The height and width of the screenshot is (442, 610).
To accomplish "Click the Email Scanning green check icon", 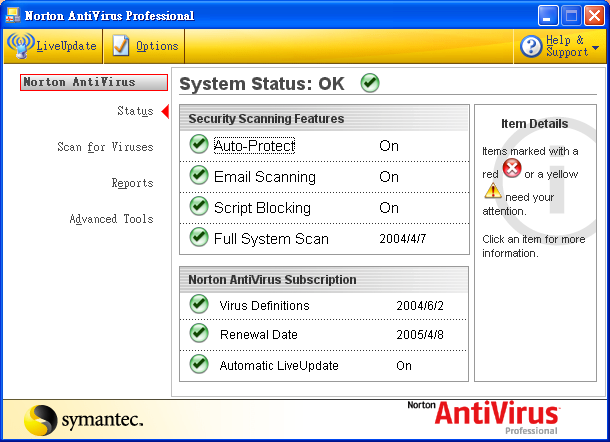I will click(199, 175).
